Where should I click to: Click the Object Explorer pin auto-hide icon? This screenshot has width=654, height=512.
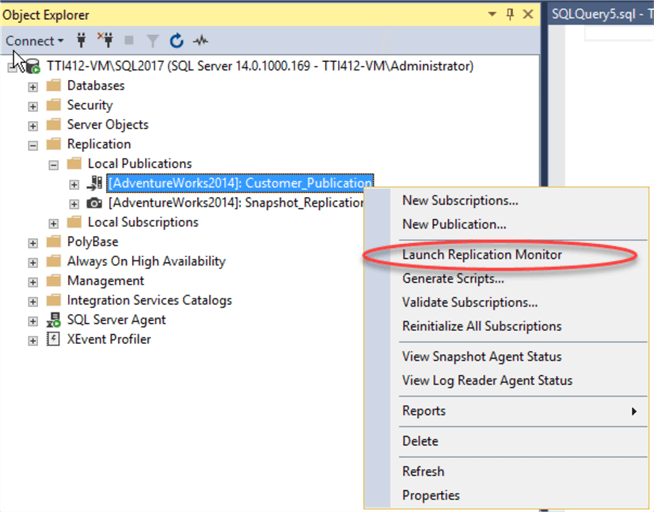pyautogui.click(x=510, y=15)
